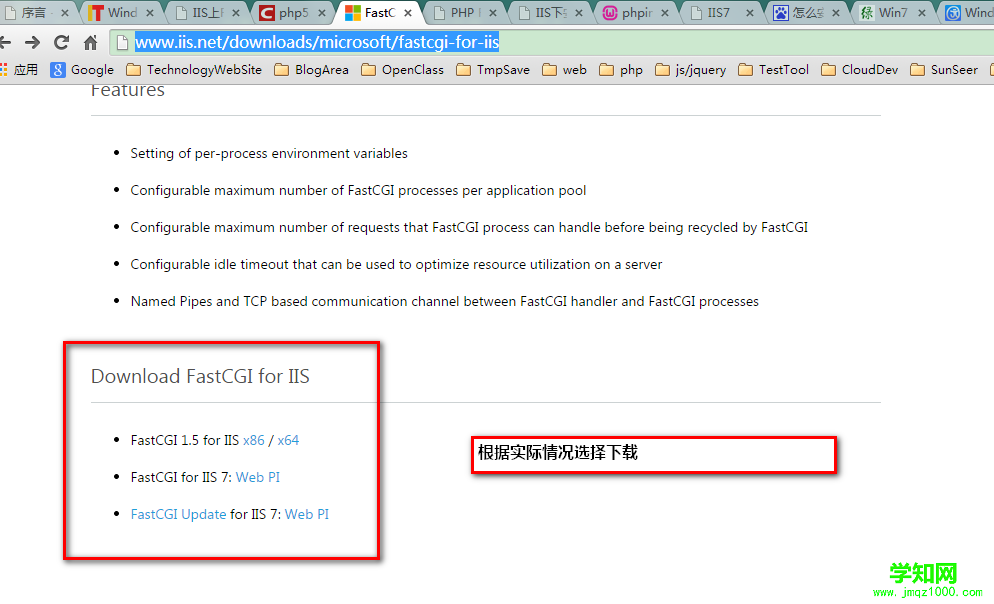Switch to the phpir tab
Viewport: 994px width, 604px height.
click(636, 13)
